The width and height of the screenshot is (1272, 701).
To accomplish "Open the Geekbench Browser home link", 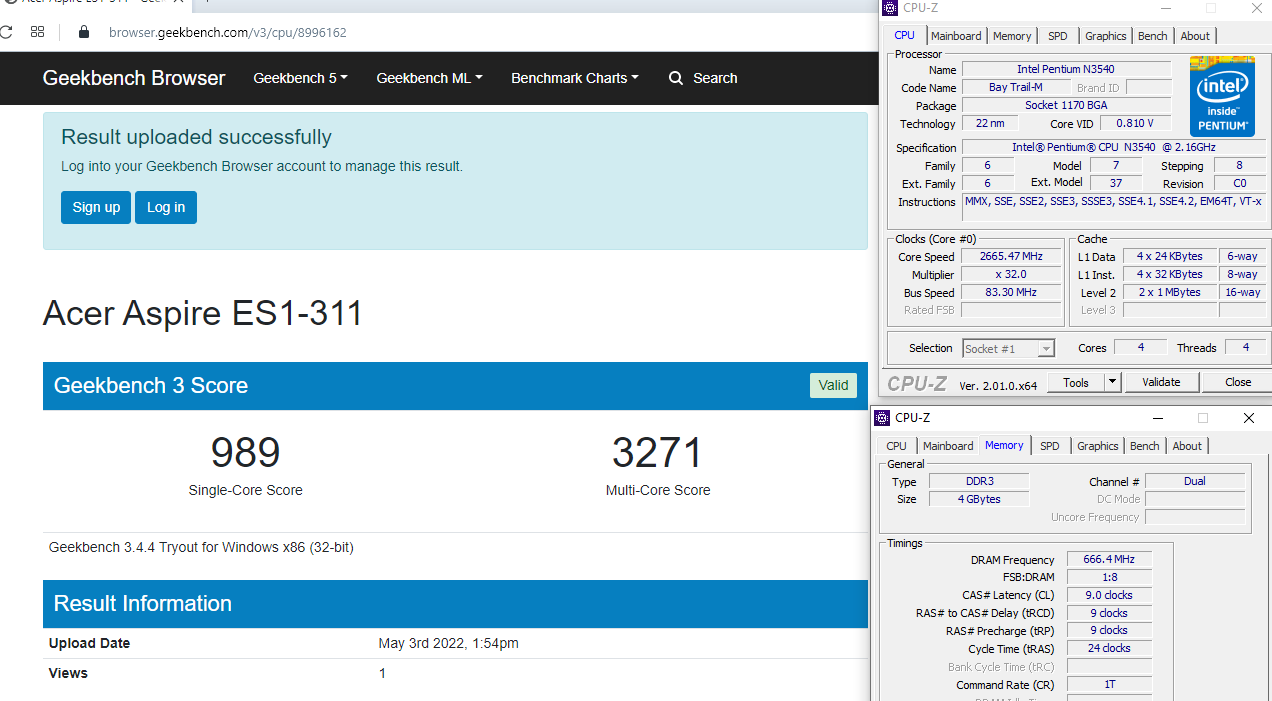I will [134, 78].
